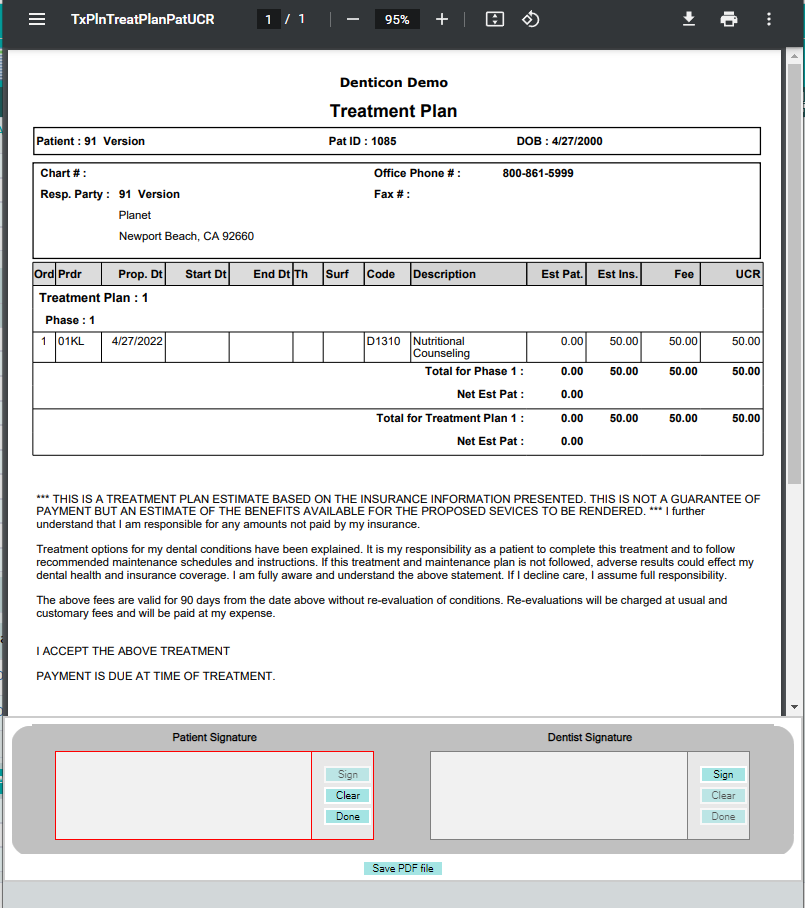Click the greyed Sign under Patient Signature
This screenshot has width=805, height=908.
pyautogui.click(x=347, y=774)
